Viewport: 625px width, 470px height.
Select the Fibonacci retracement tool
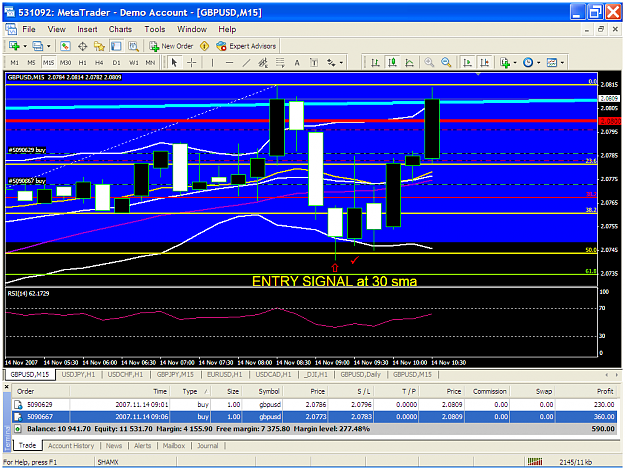click(x=280, y=63)
